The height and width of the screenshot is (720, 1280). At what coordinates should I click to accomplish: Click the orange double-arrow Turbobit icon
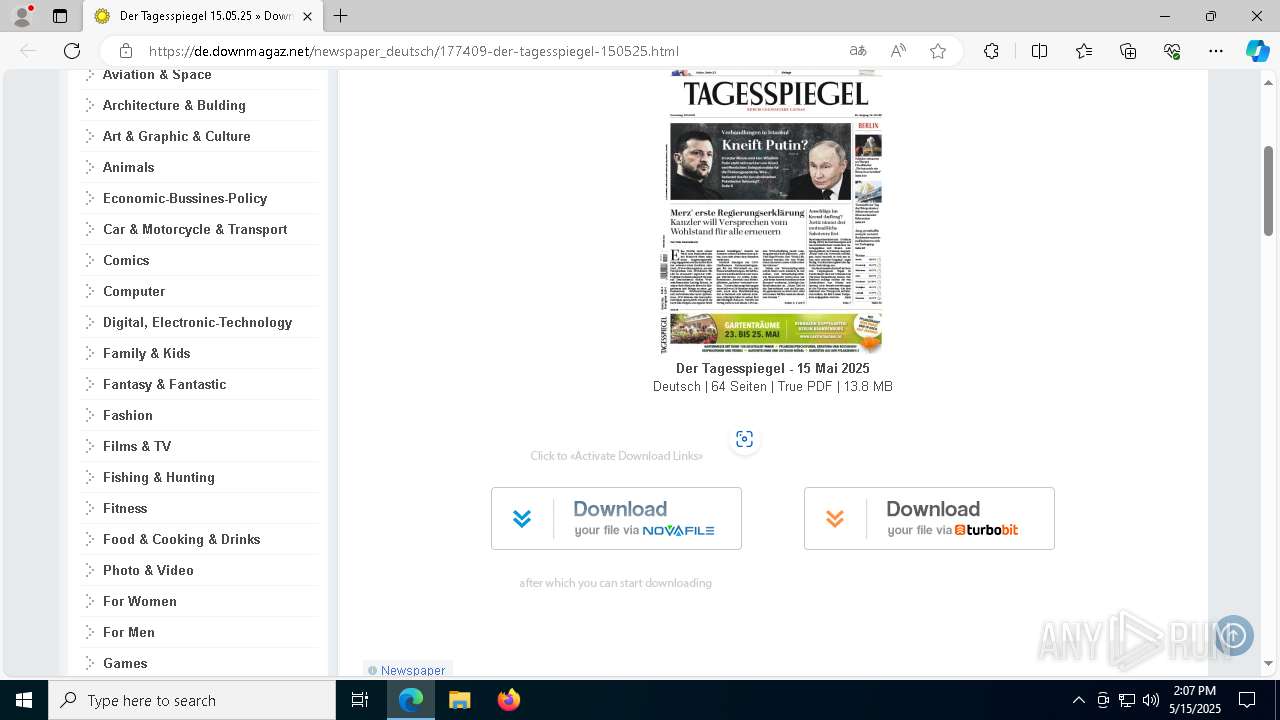click(x=835, y=518)
